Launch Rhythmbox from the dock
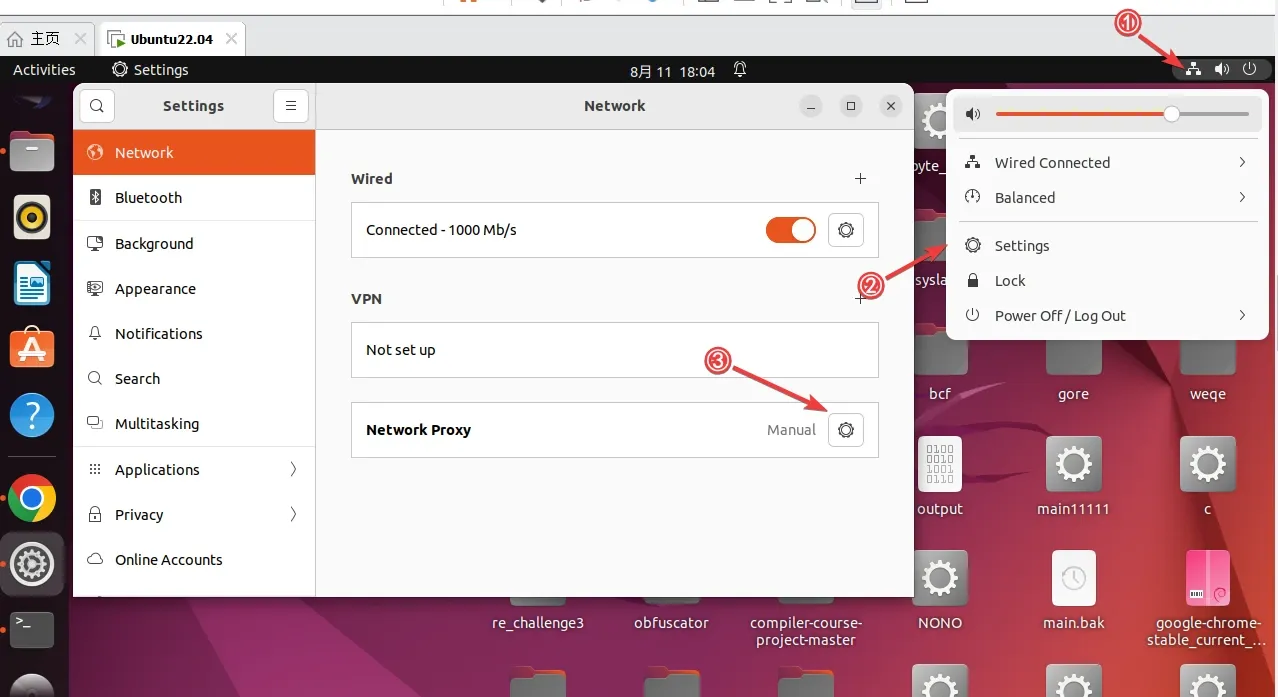The width and height of the screenshot is (1278, 697). [x=32, y=217]
